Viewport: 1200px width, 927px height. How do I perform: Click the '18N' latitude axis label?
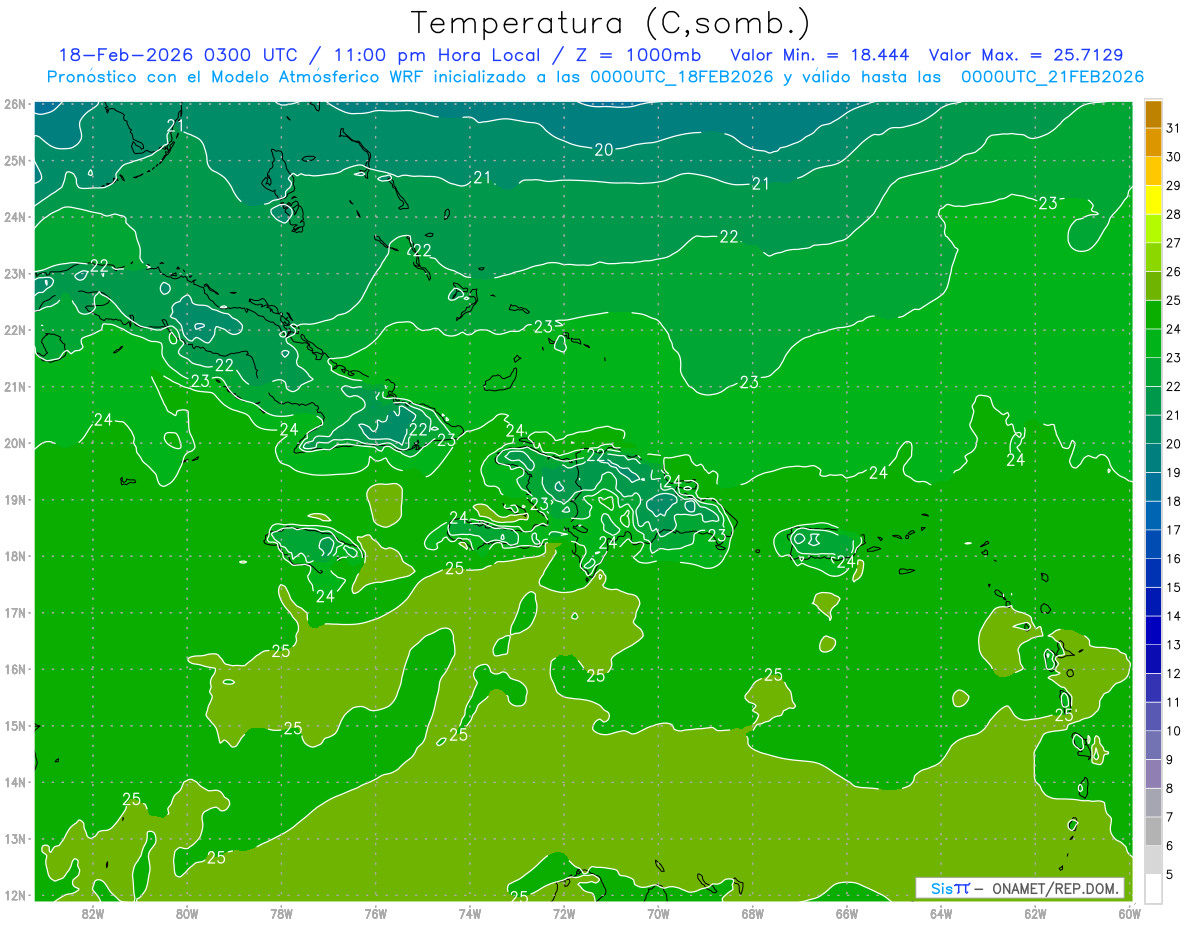[x=14, y=556]
